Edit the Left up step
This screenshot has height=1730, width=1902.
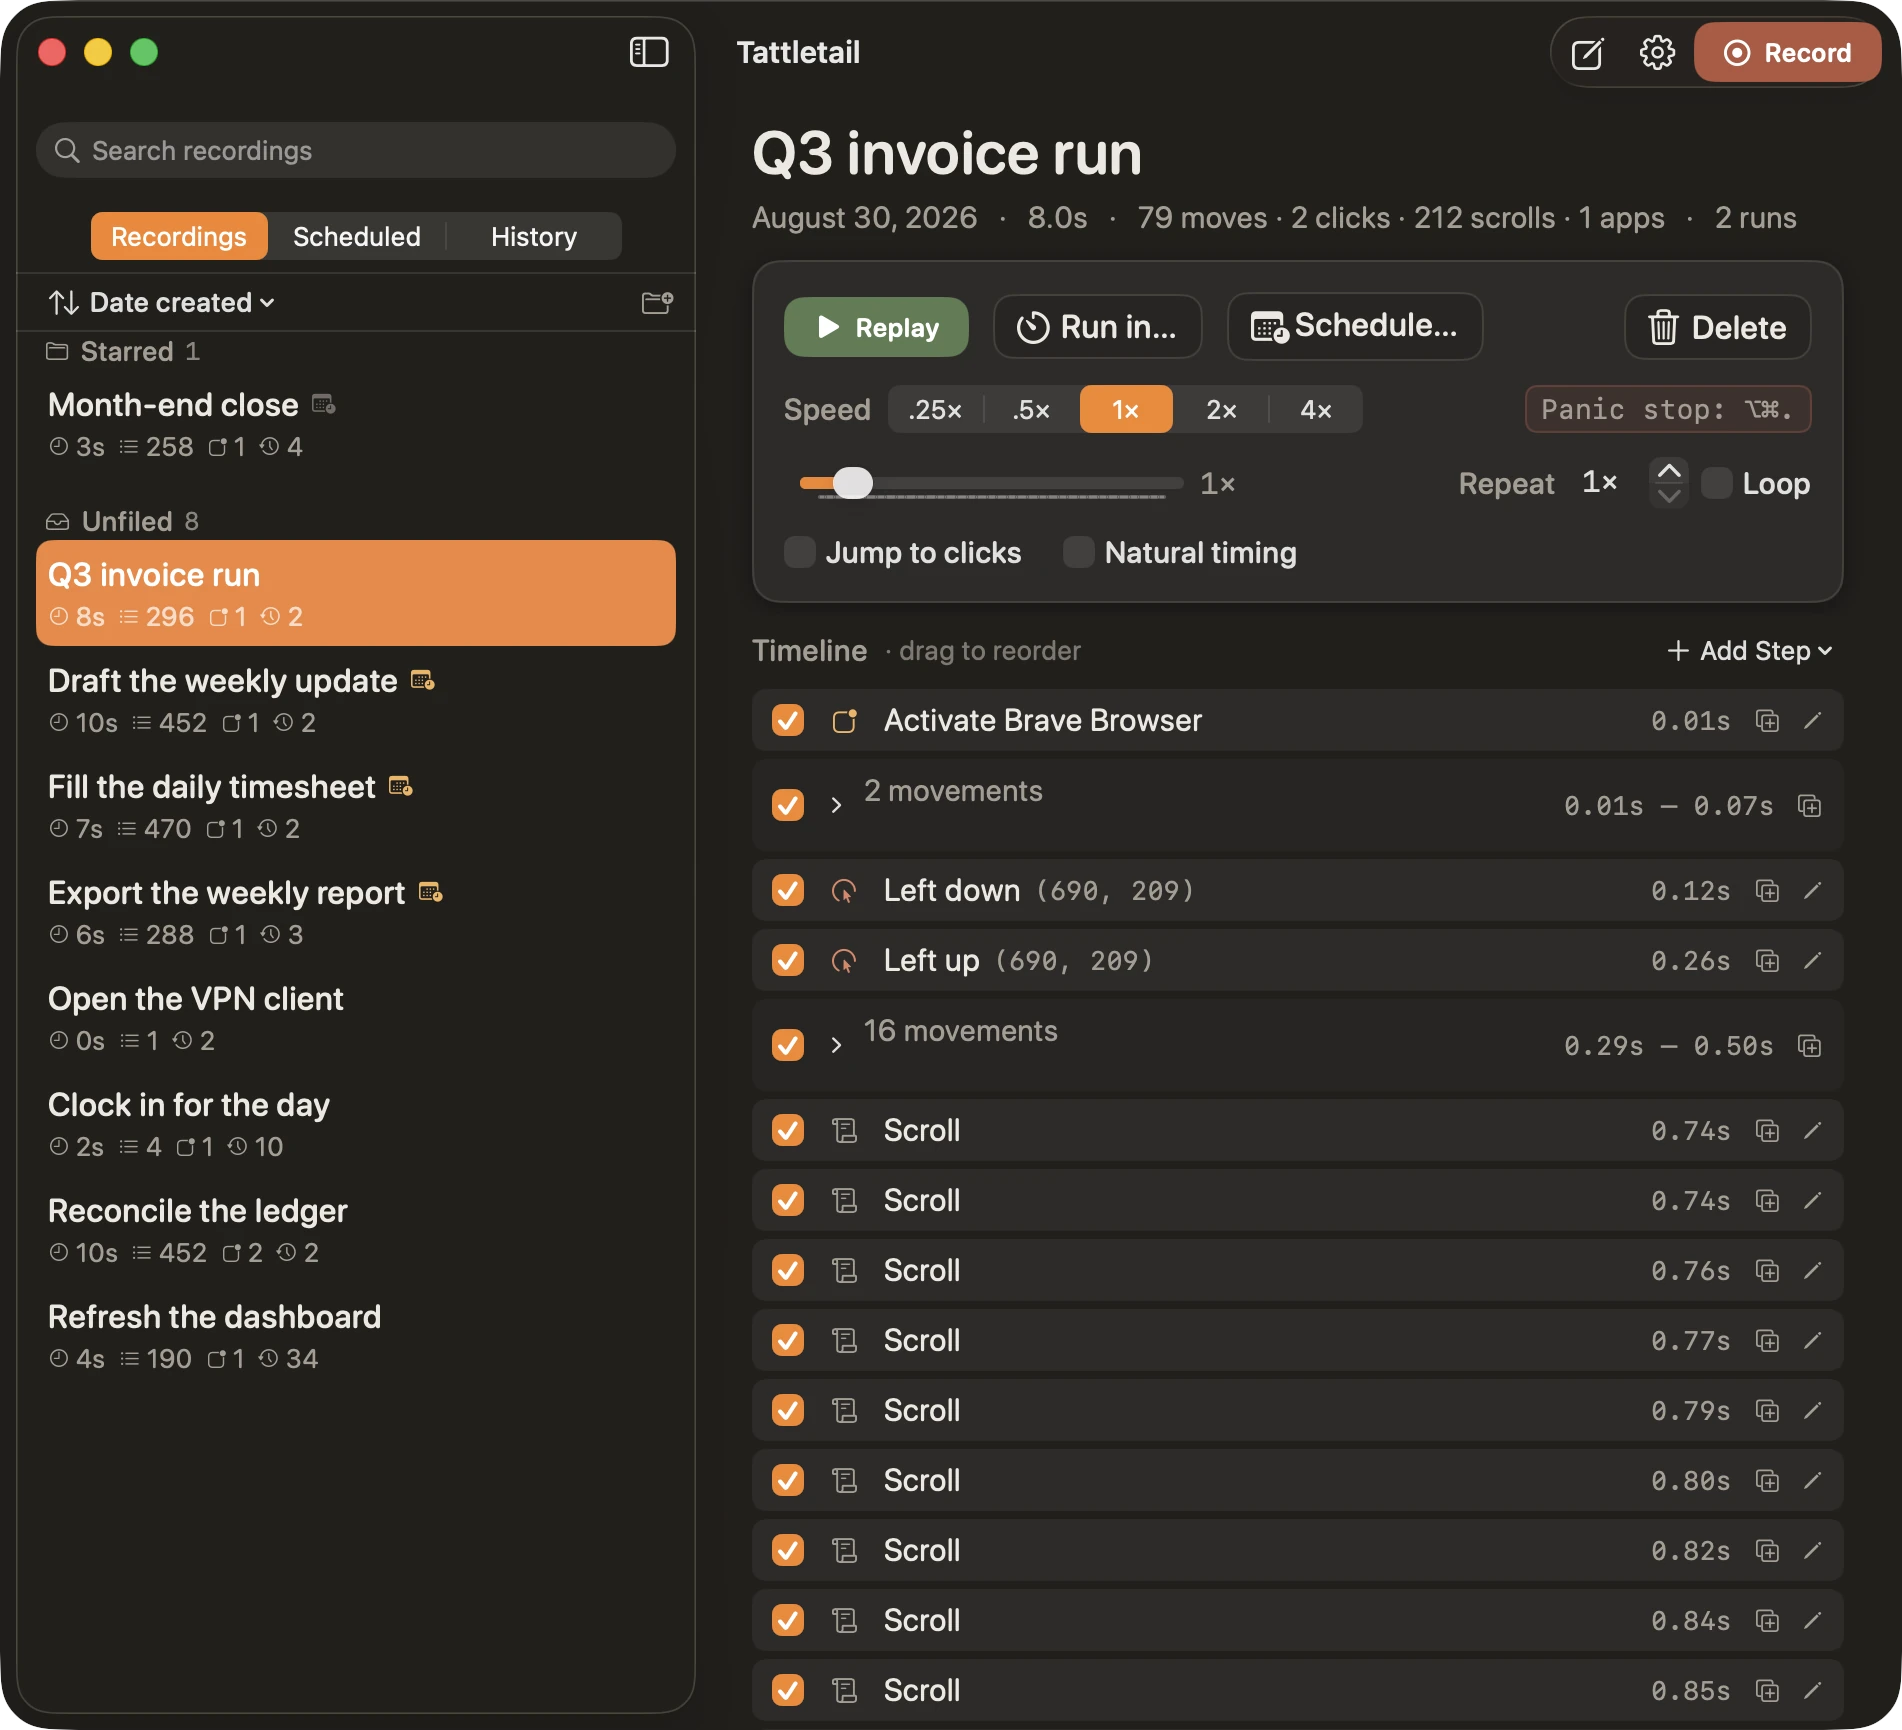pos(1812,961)
